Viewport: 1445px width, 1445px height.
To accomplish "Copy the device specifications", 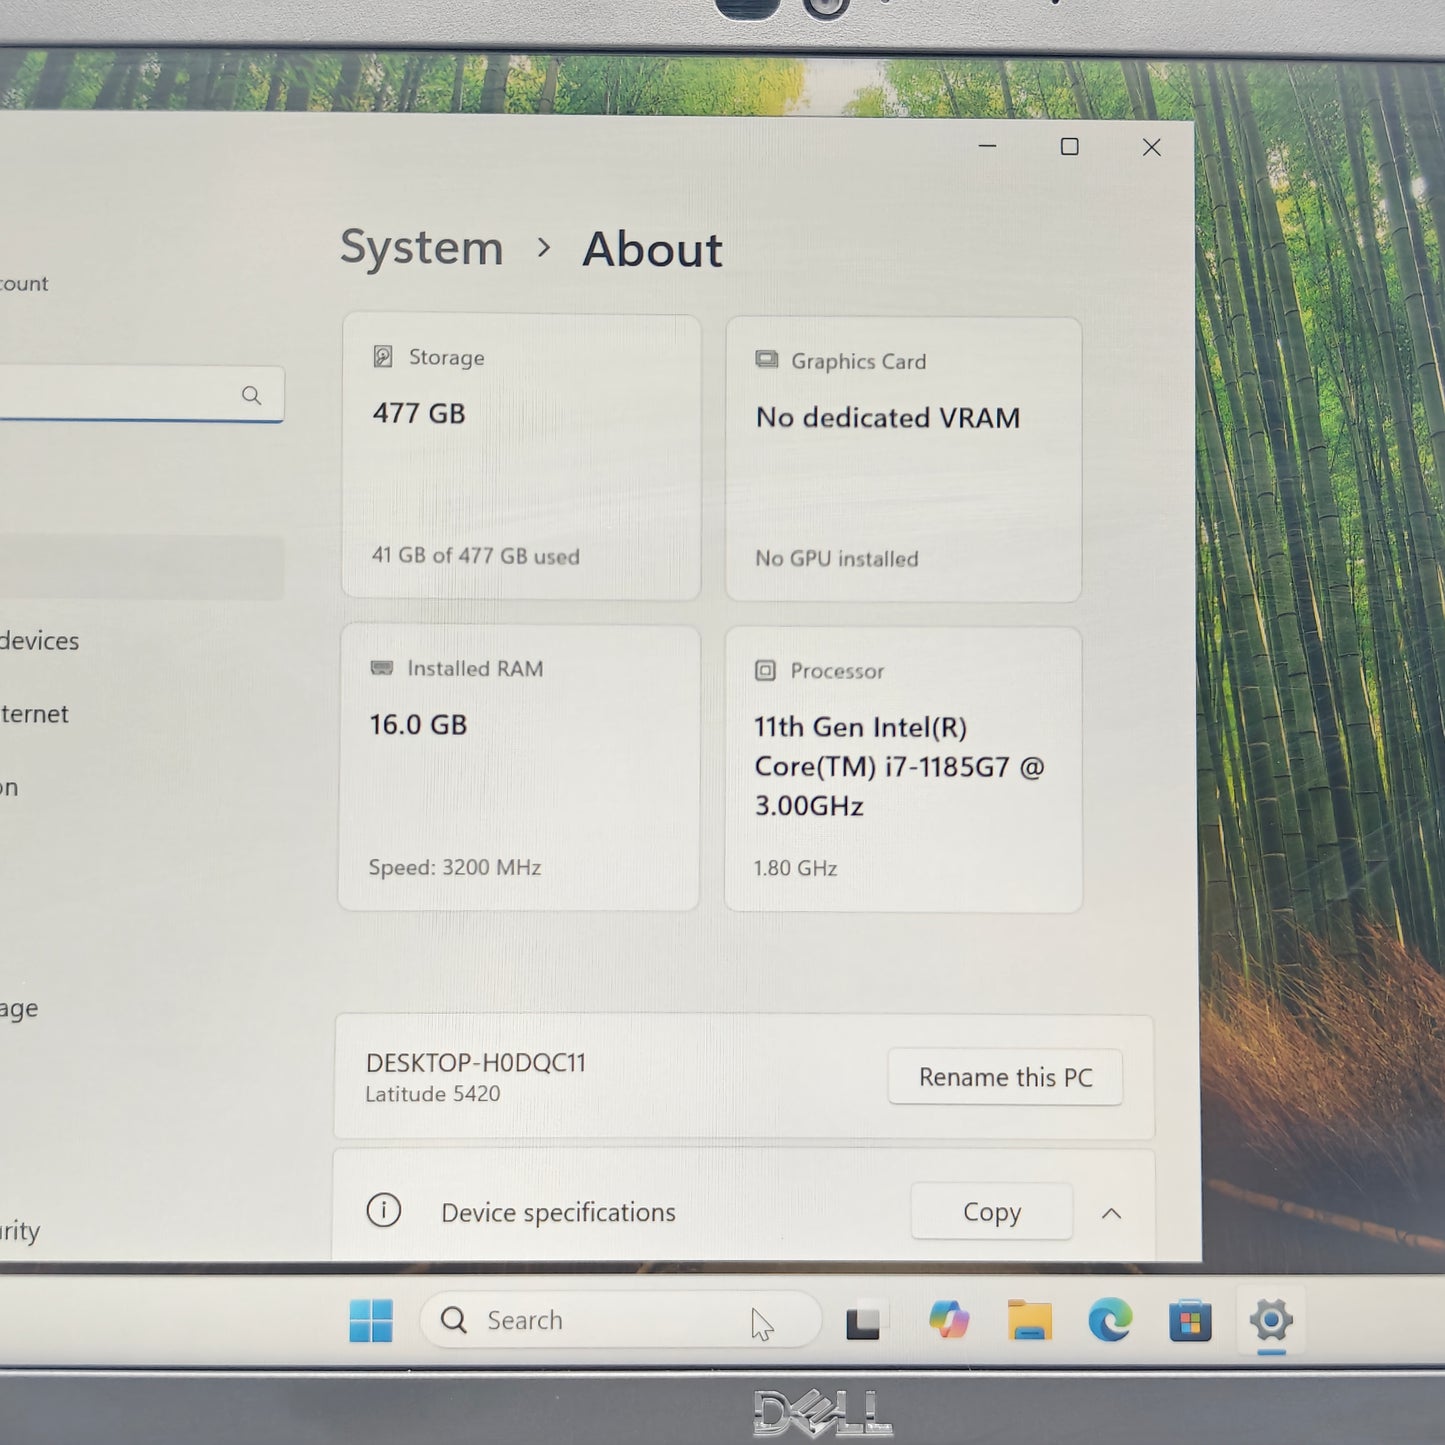I will click(x=991, y=1212).
